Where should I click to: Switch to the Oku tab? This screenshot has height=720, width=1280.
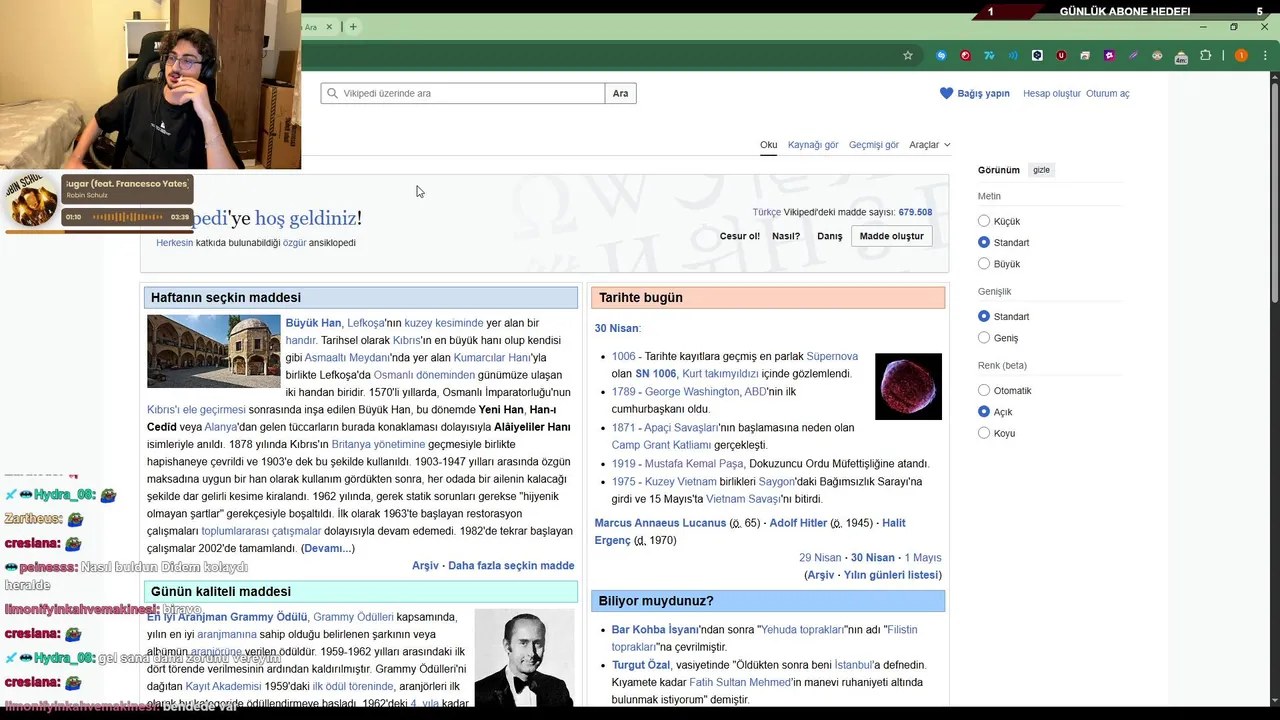pos(768,145)
